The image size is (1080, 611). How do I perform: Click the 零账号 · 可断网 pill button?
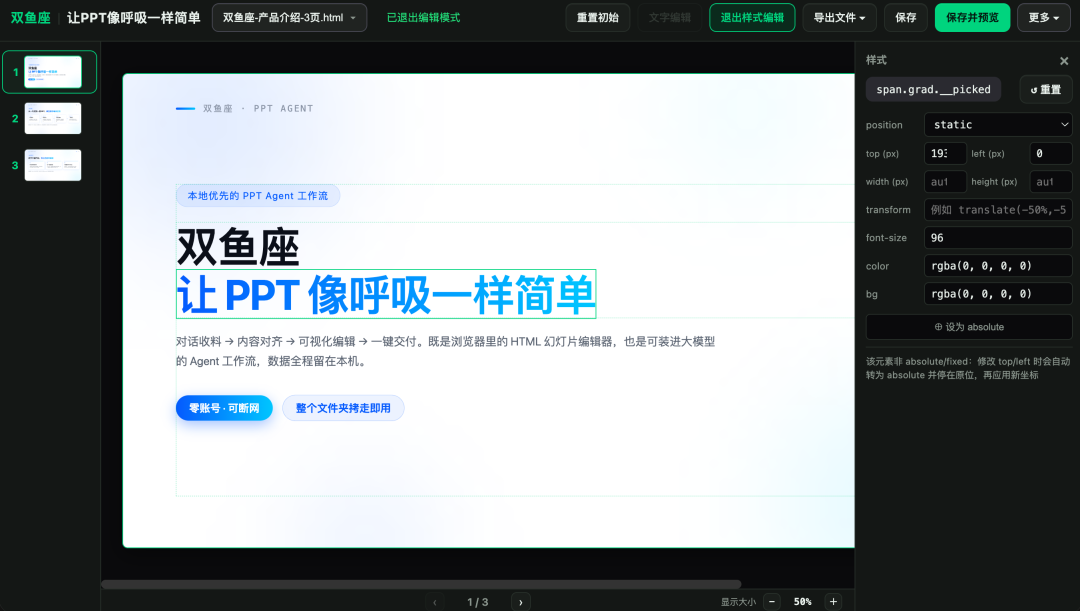pyautogui.click(x=224, y=408)
